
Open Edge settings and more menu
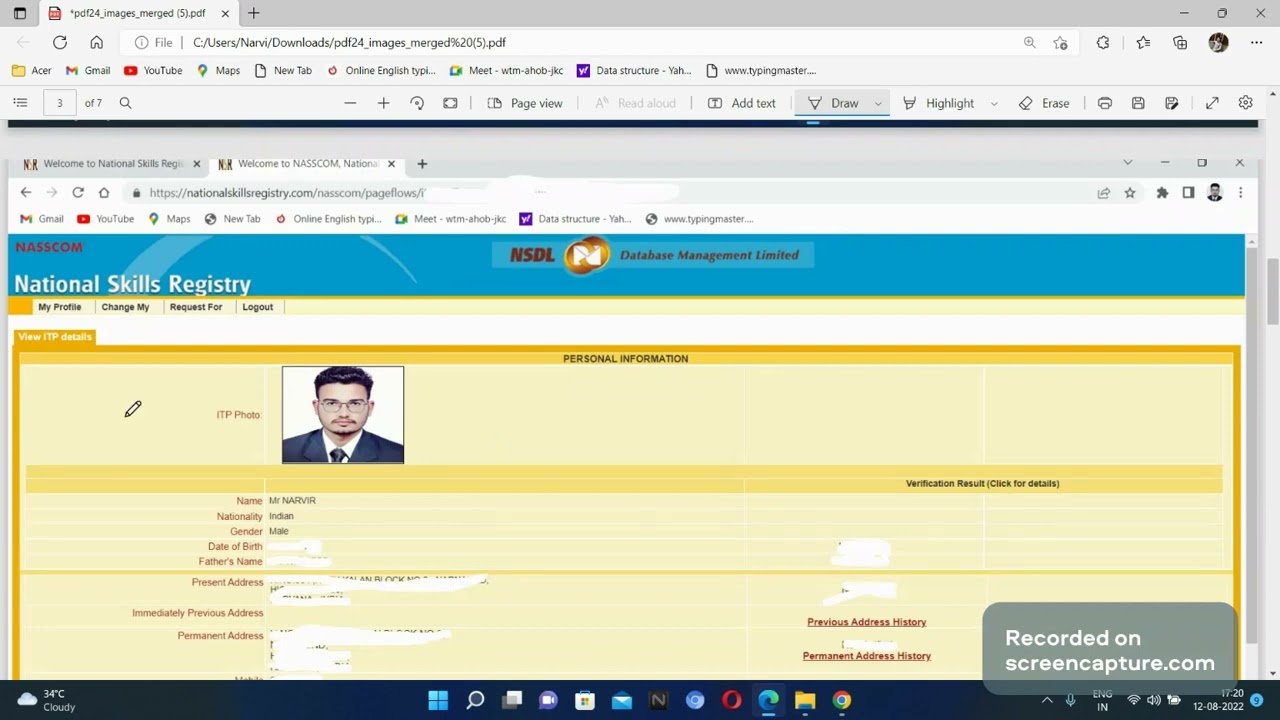pyautogui.click(x=1256, y=43)
